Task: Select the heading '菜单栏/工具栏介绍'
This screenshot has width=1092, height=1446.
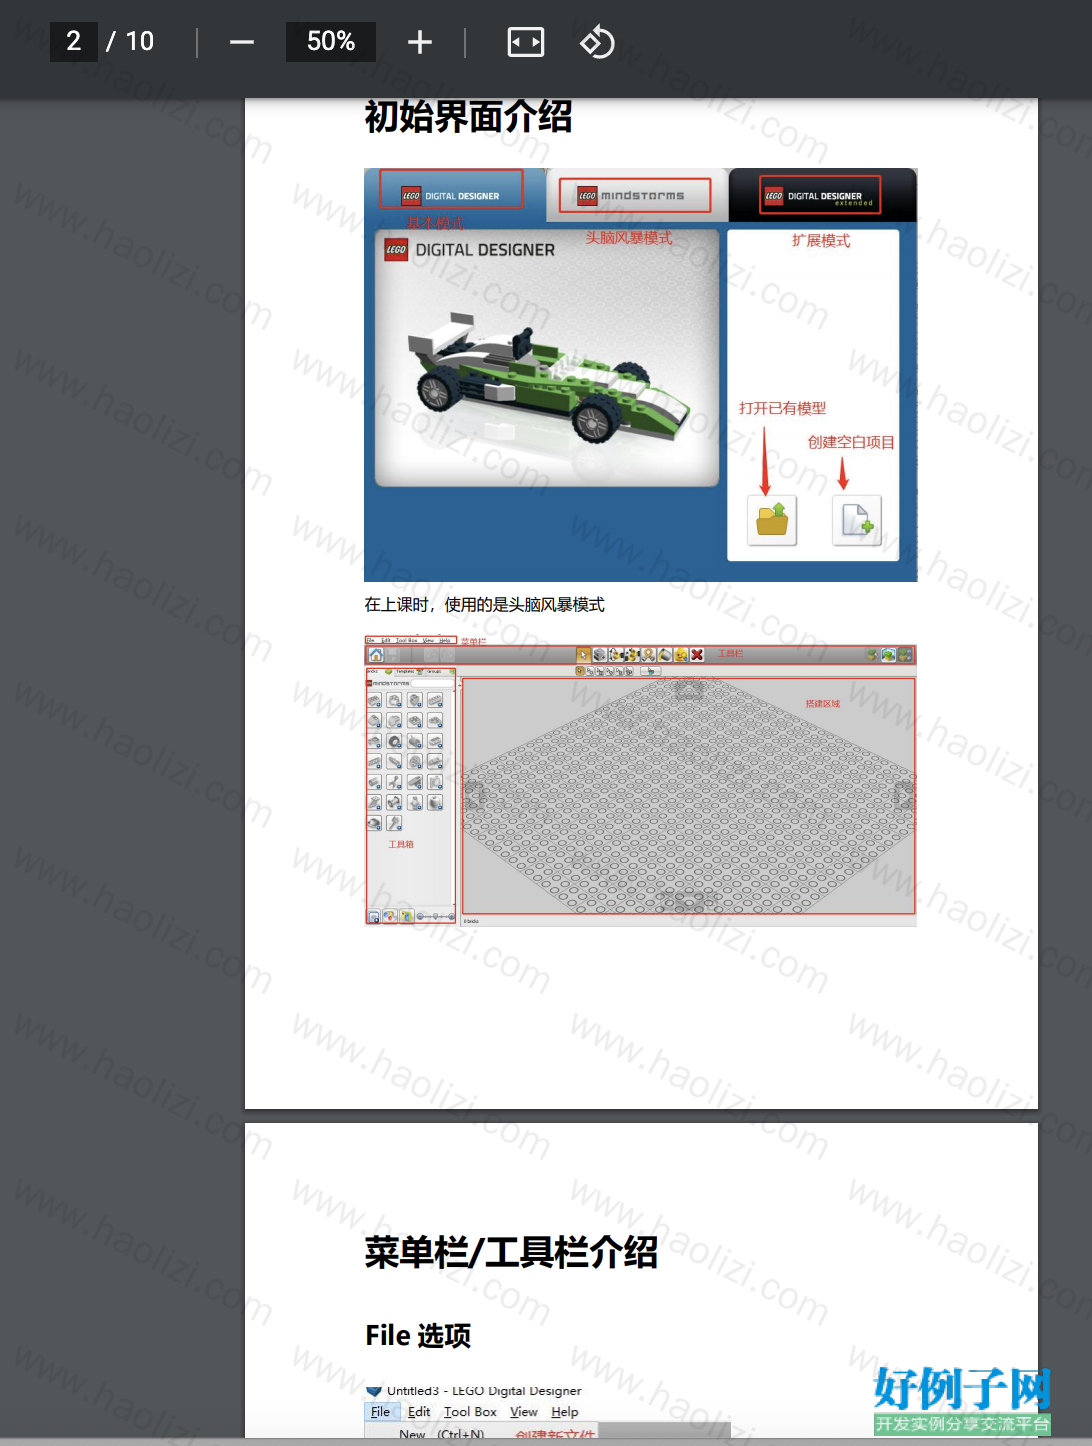Action: [511, 1252]
